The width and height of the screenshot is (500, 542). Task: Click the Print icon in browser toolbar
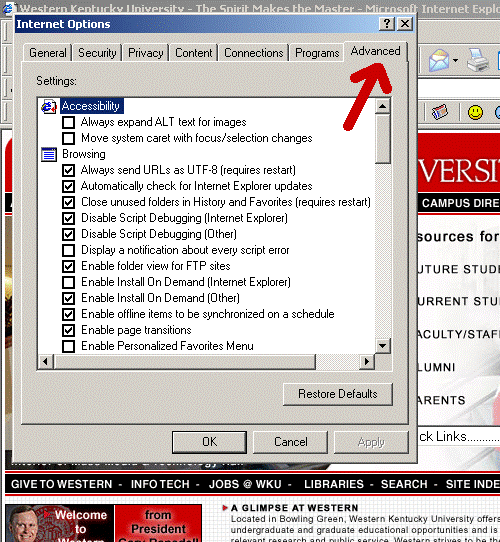pyautogui.click(x=478, y=60)
